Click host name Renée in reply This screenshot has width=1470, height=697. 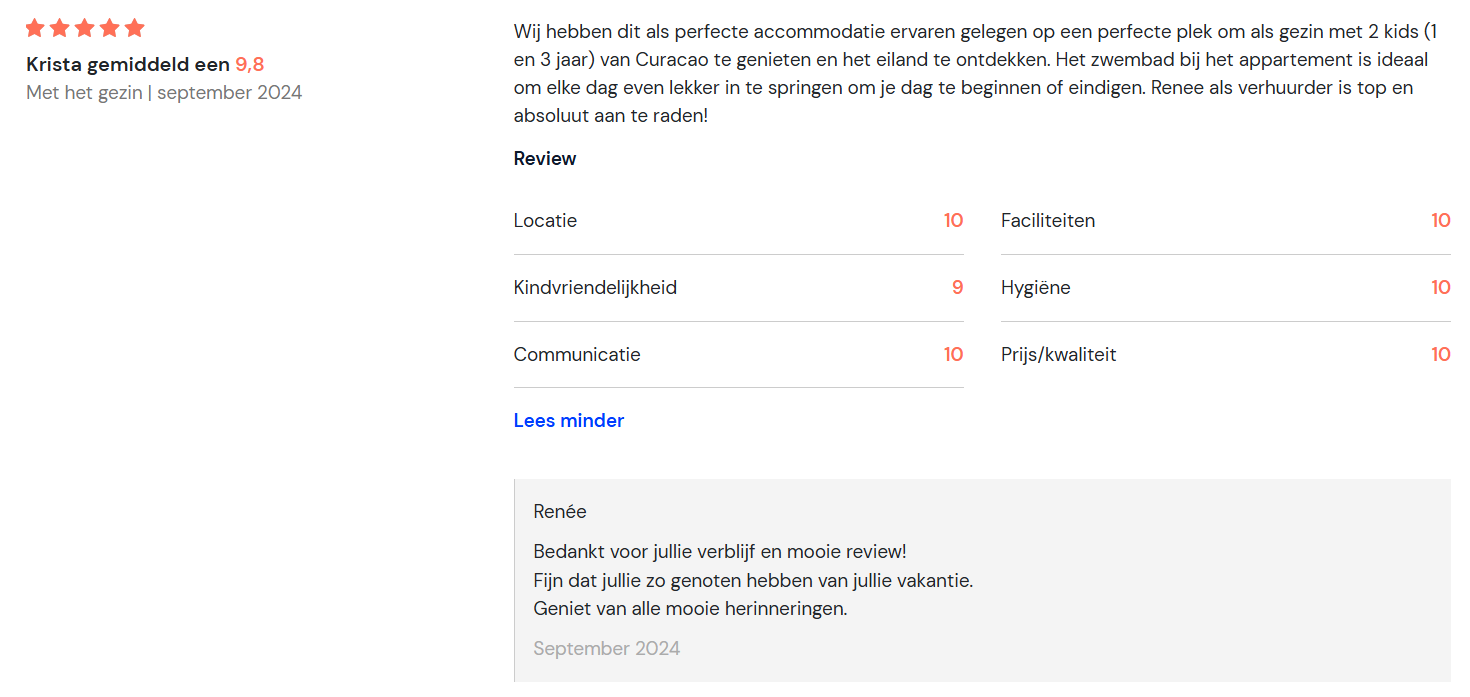tap(560, 512)
